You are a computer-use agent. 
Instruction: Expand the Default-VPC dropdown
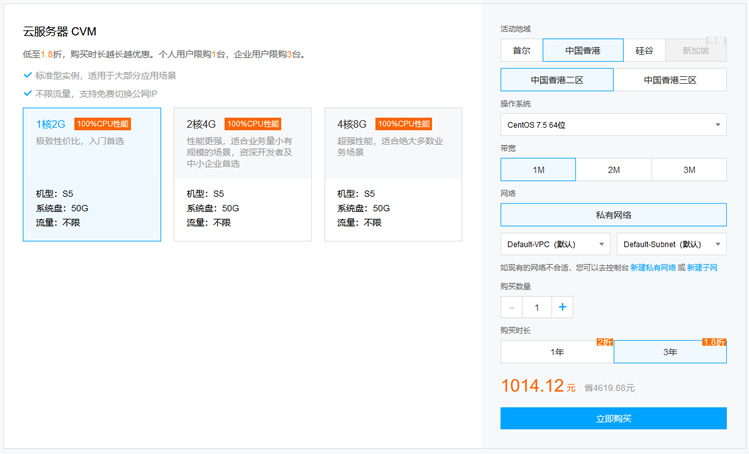555,244
